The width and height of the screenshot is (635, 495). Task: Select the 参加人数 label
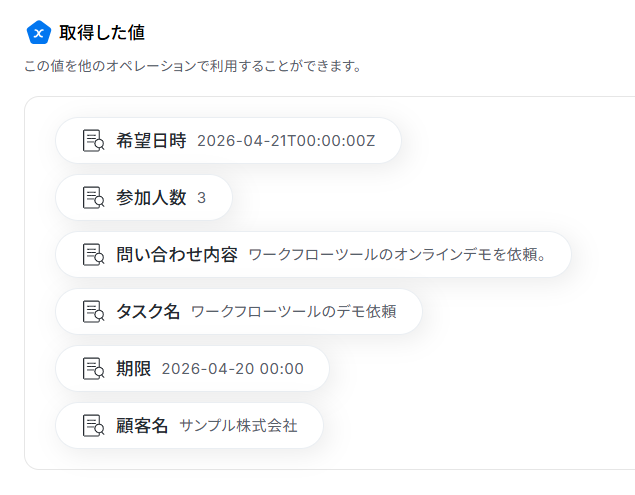point(151,198)
